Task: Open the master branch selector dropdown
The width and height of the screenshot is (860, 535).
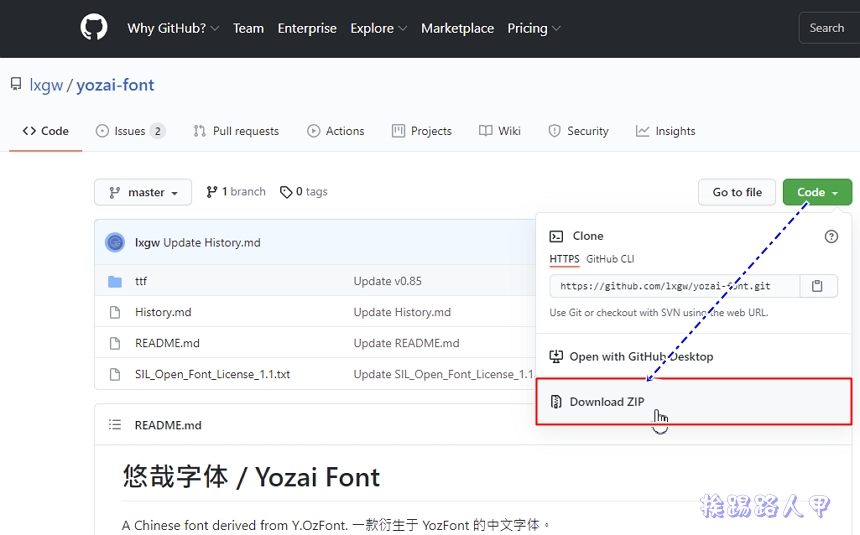Action: pos(143,192)
